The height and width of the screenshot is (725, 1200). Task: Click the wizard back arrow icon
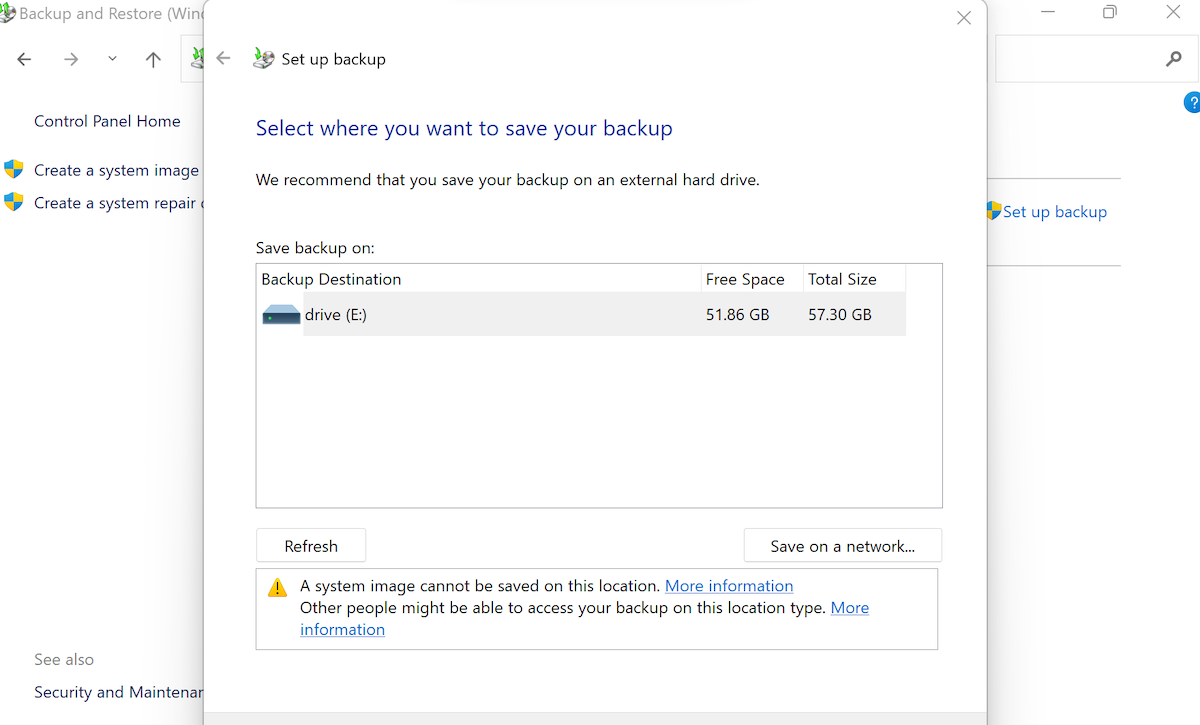pyautogui.click(x=224, y=58)
